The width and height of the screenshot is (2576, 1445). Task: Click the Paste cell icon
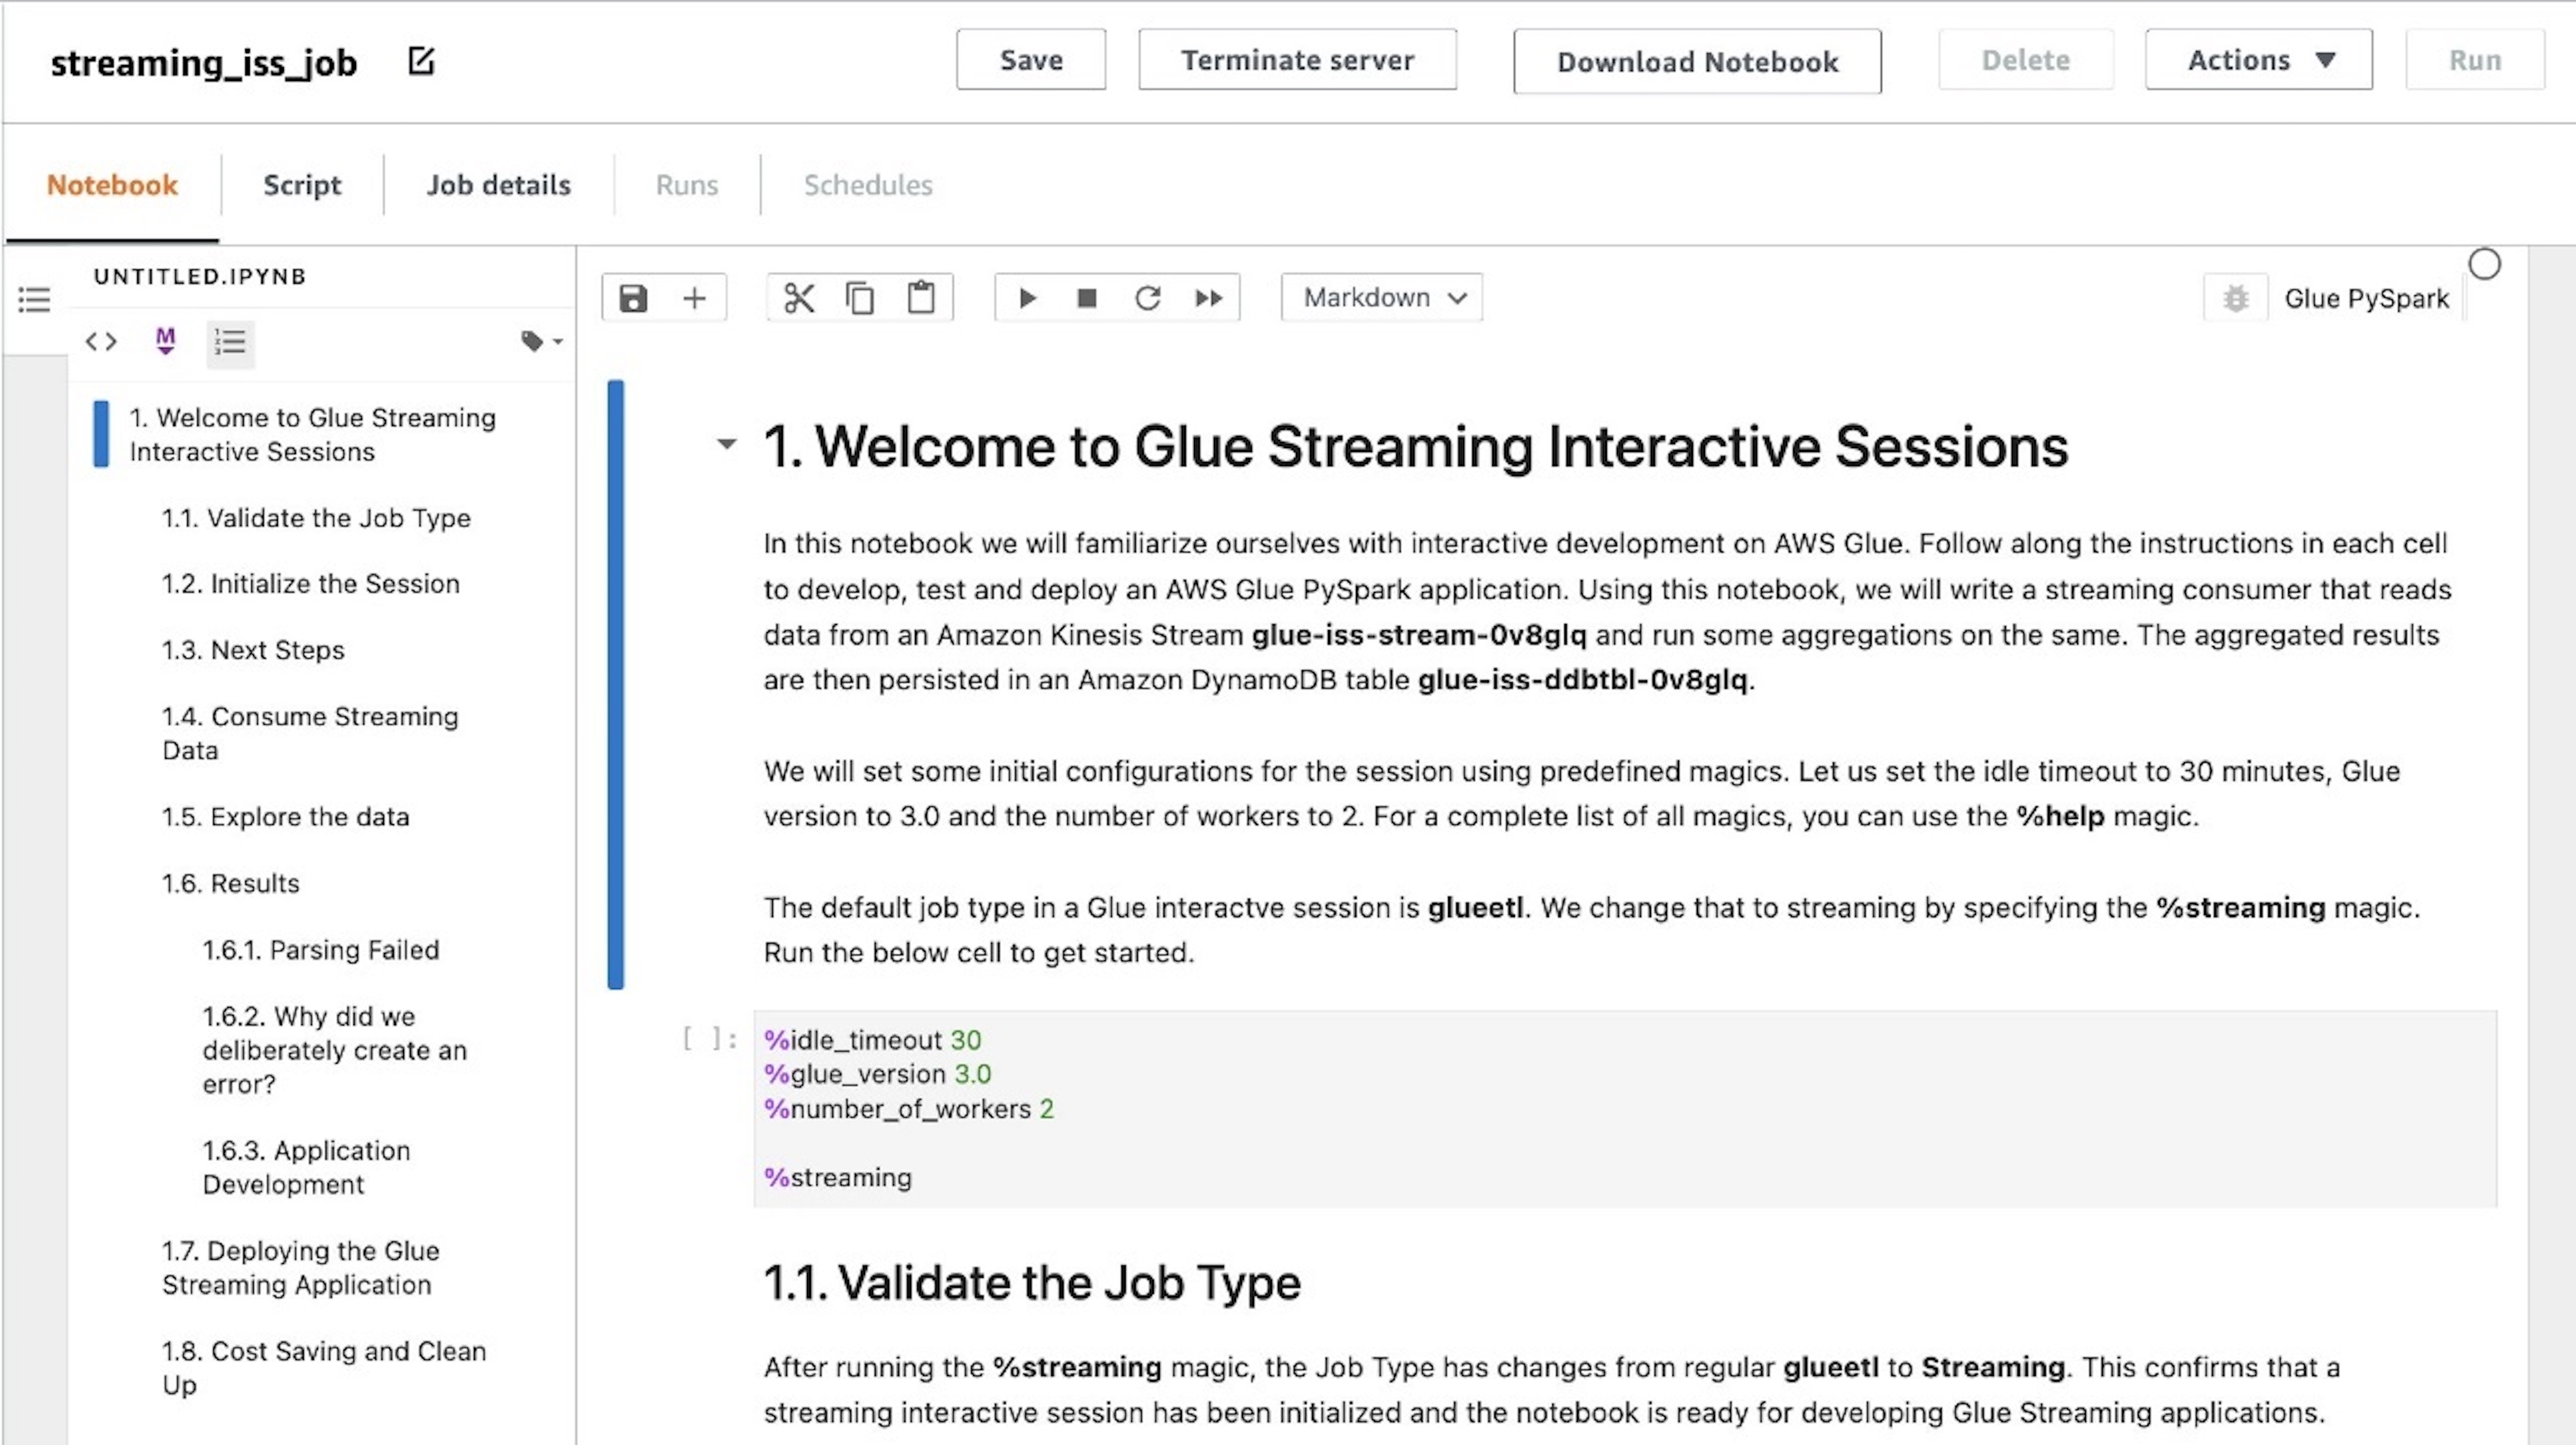(920, 297)
